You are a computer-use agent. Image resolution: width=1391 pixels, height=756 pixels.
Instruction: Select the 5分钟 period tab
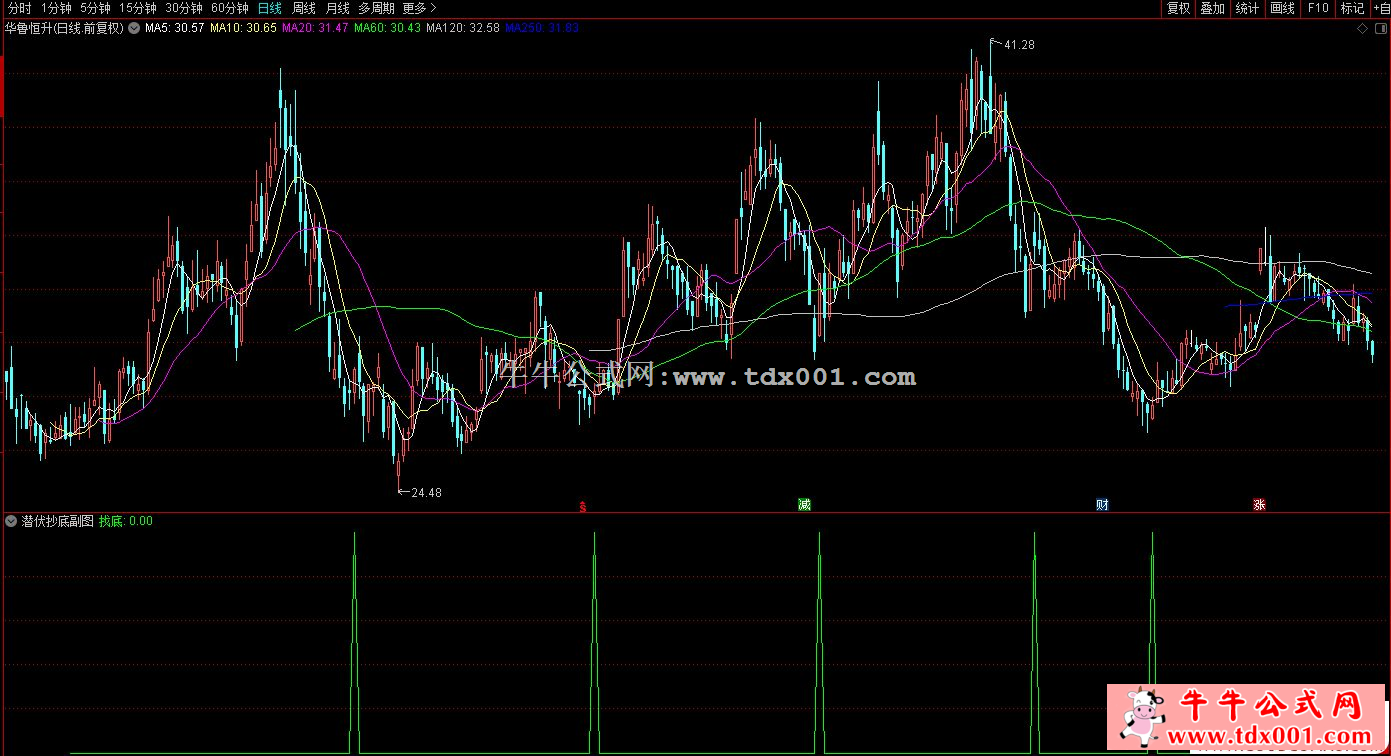click(95, 8)
